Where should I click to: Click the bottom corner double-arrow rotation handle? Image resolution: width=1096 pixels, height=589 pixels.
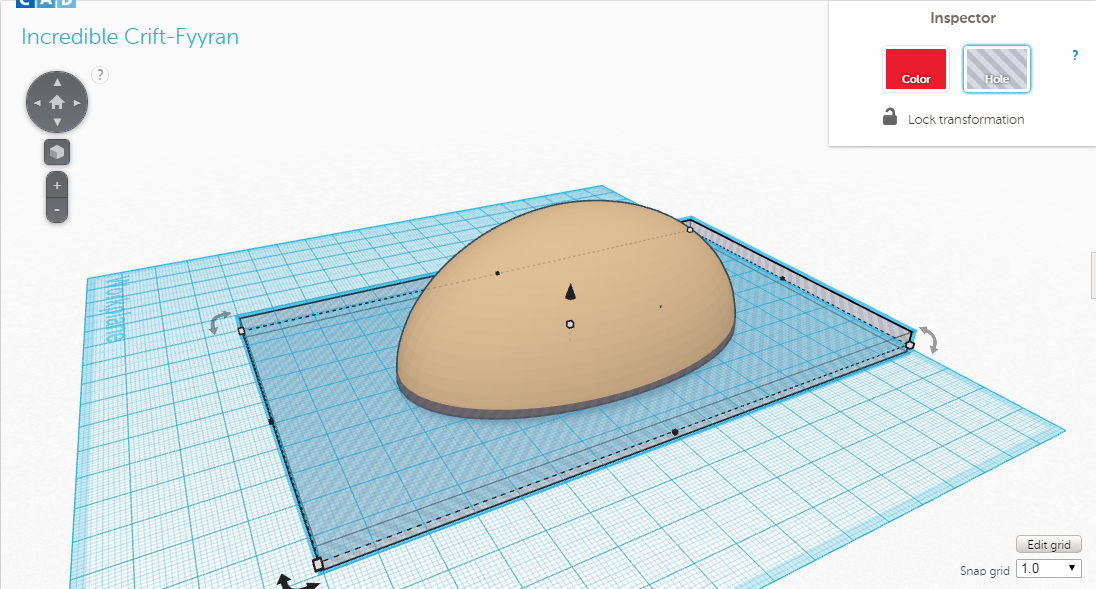[297, 581]
